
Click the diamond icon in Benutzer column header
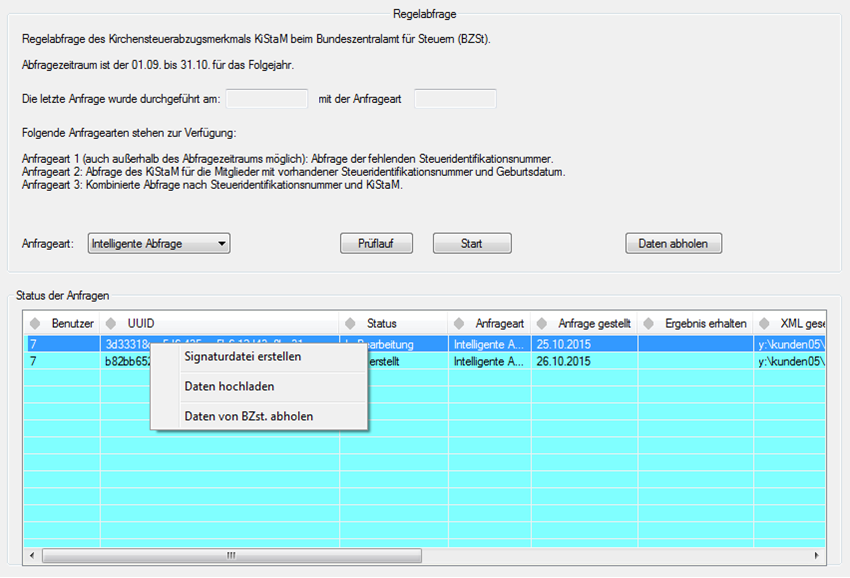click(35, 323)
